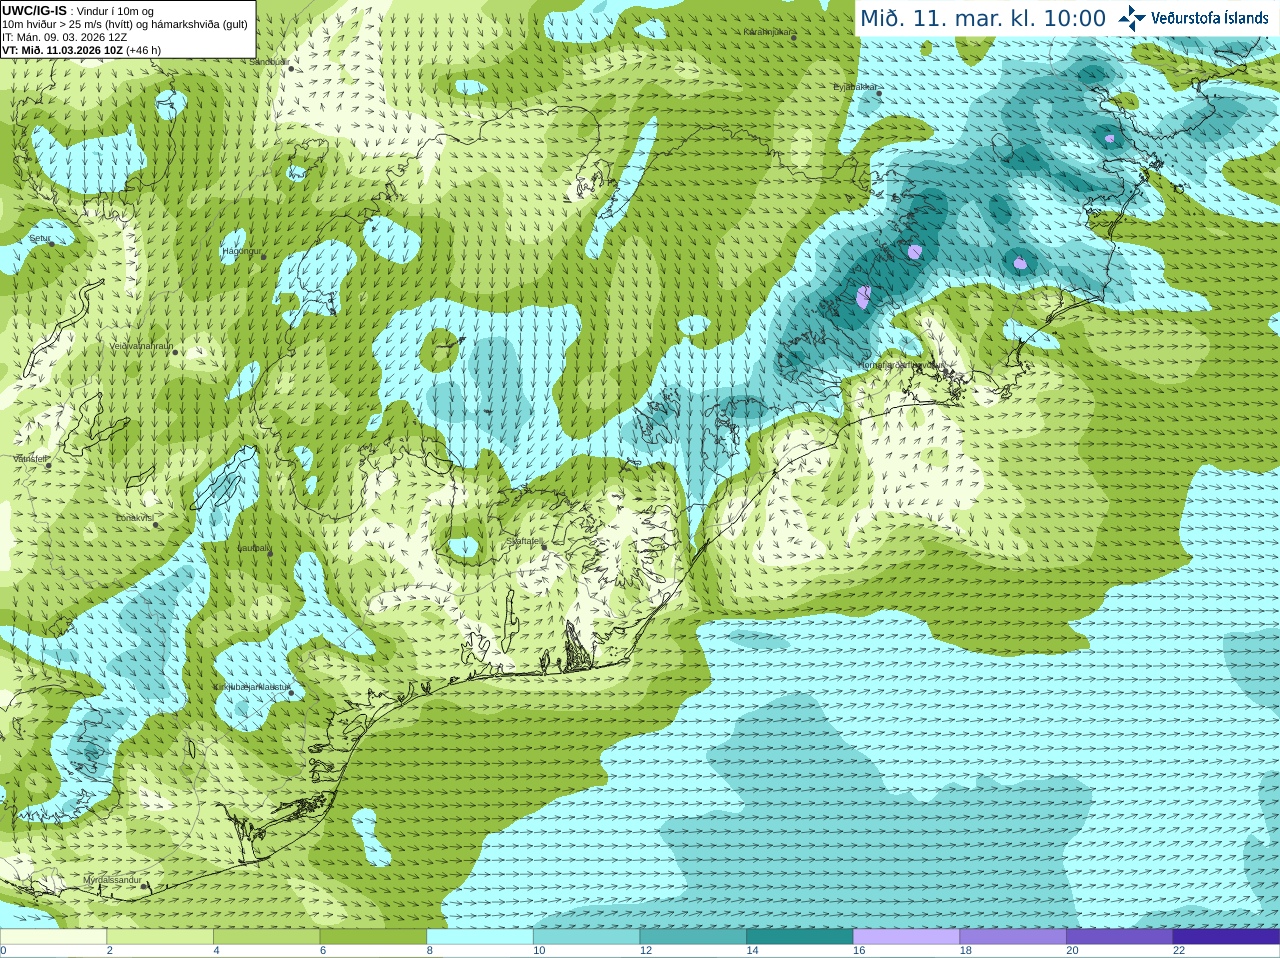
Task: Click the Veðurstofa Íslands logo text
Action: tap(1209, 18)
